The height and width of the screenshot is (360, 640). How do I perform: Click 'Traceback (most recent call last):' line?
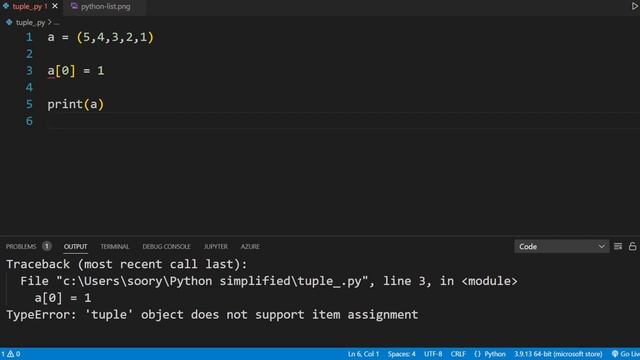127,264
